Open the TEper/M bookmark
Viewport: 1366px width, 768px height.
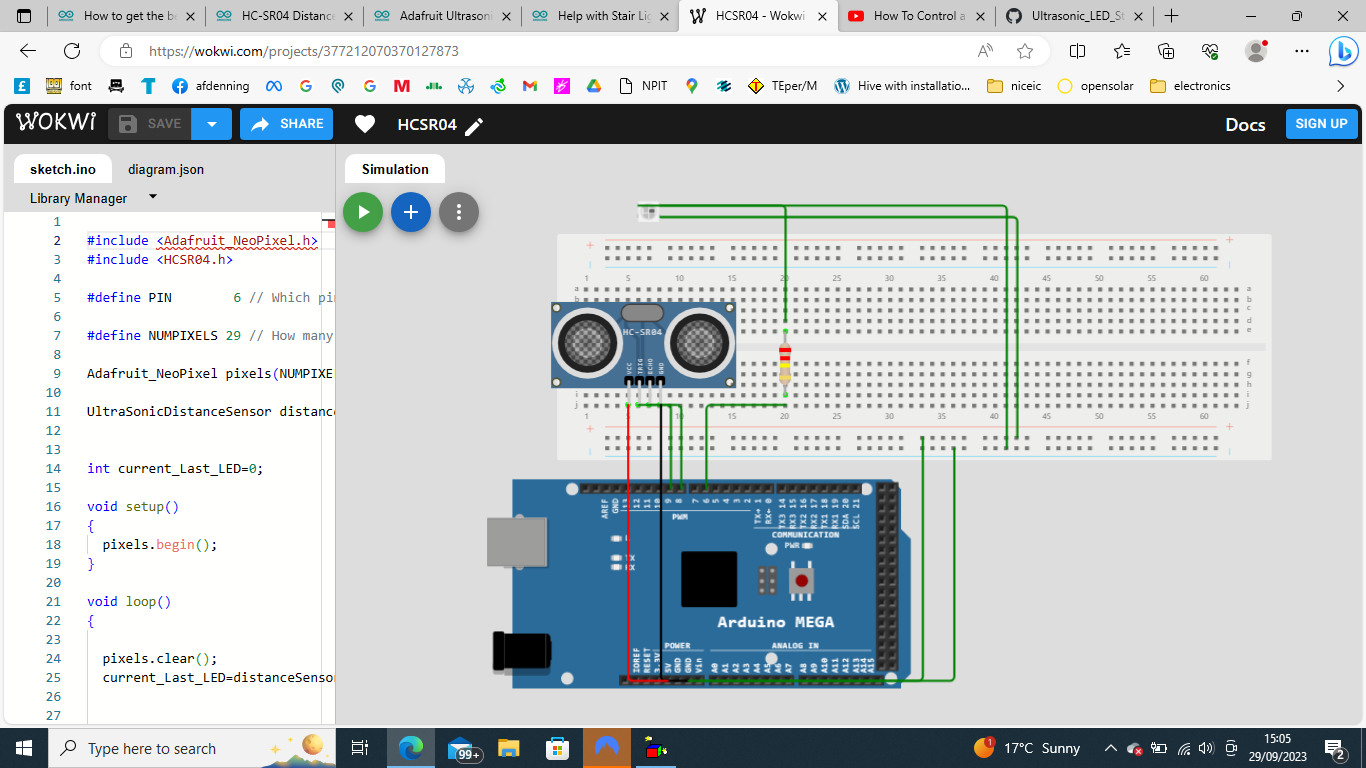[781, 86]
